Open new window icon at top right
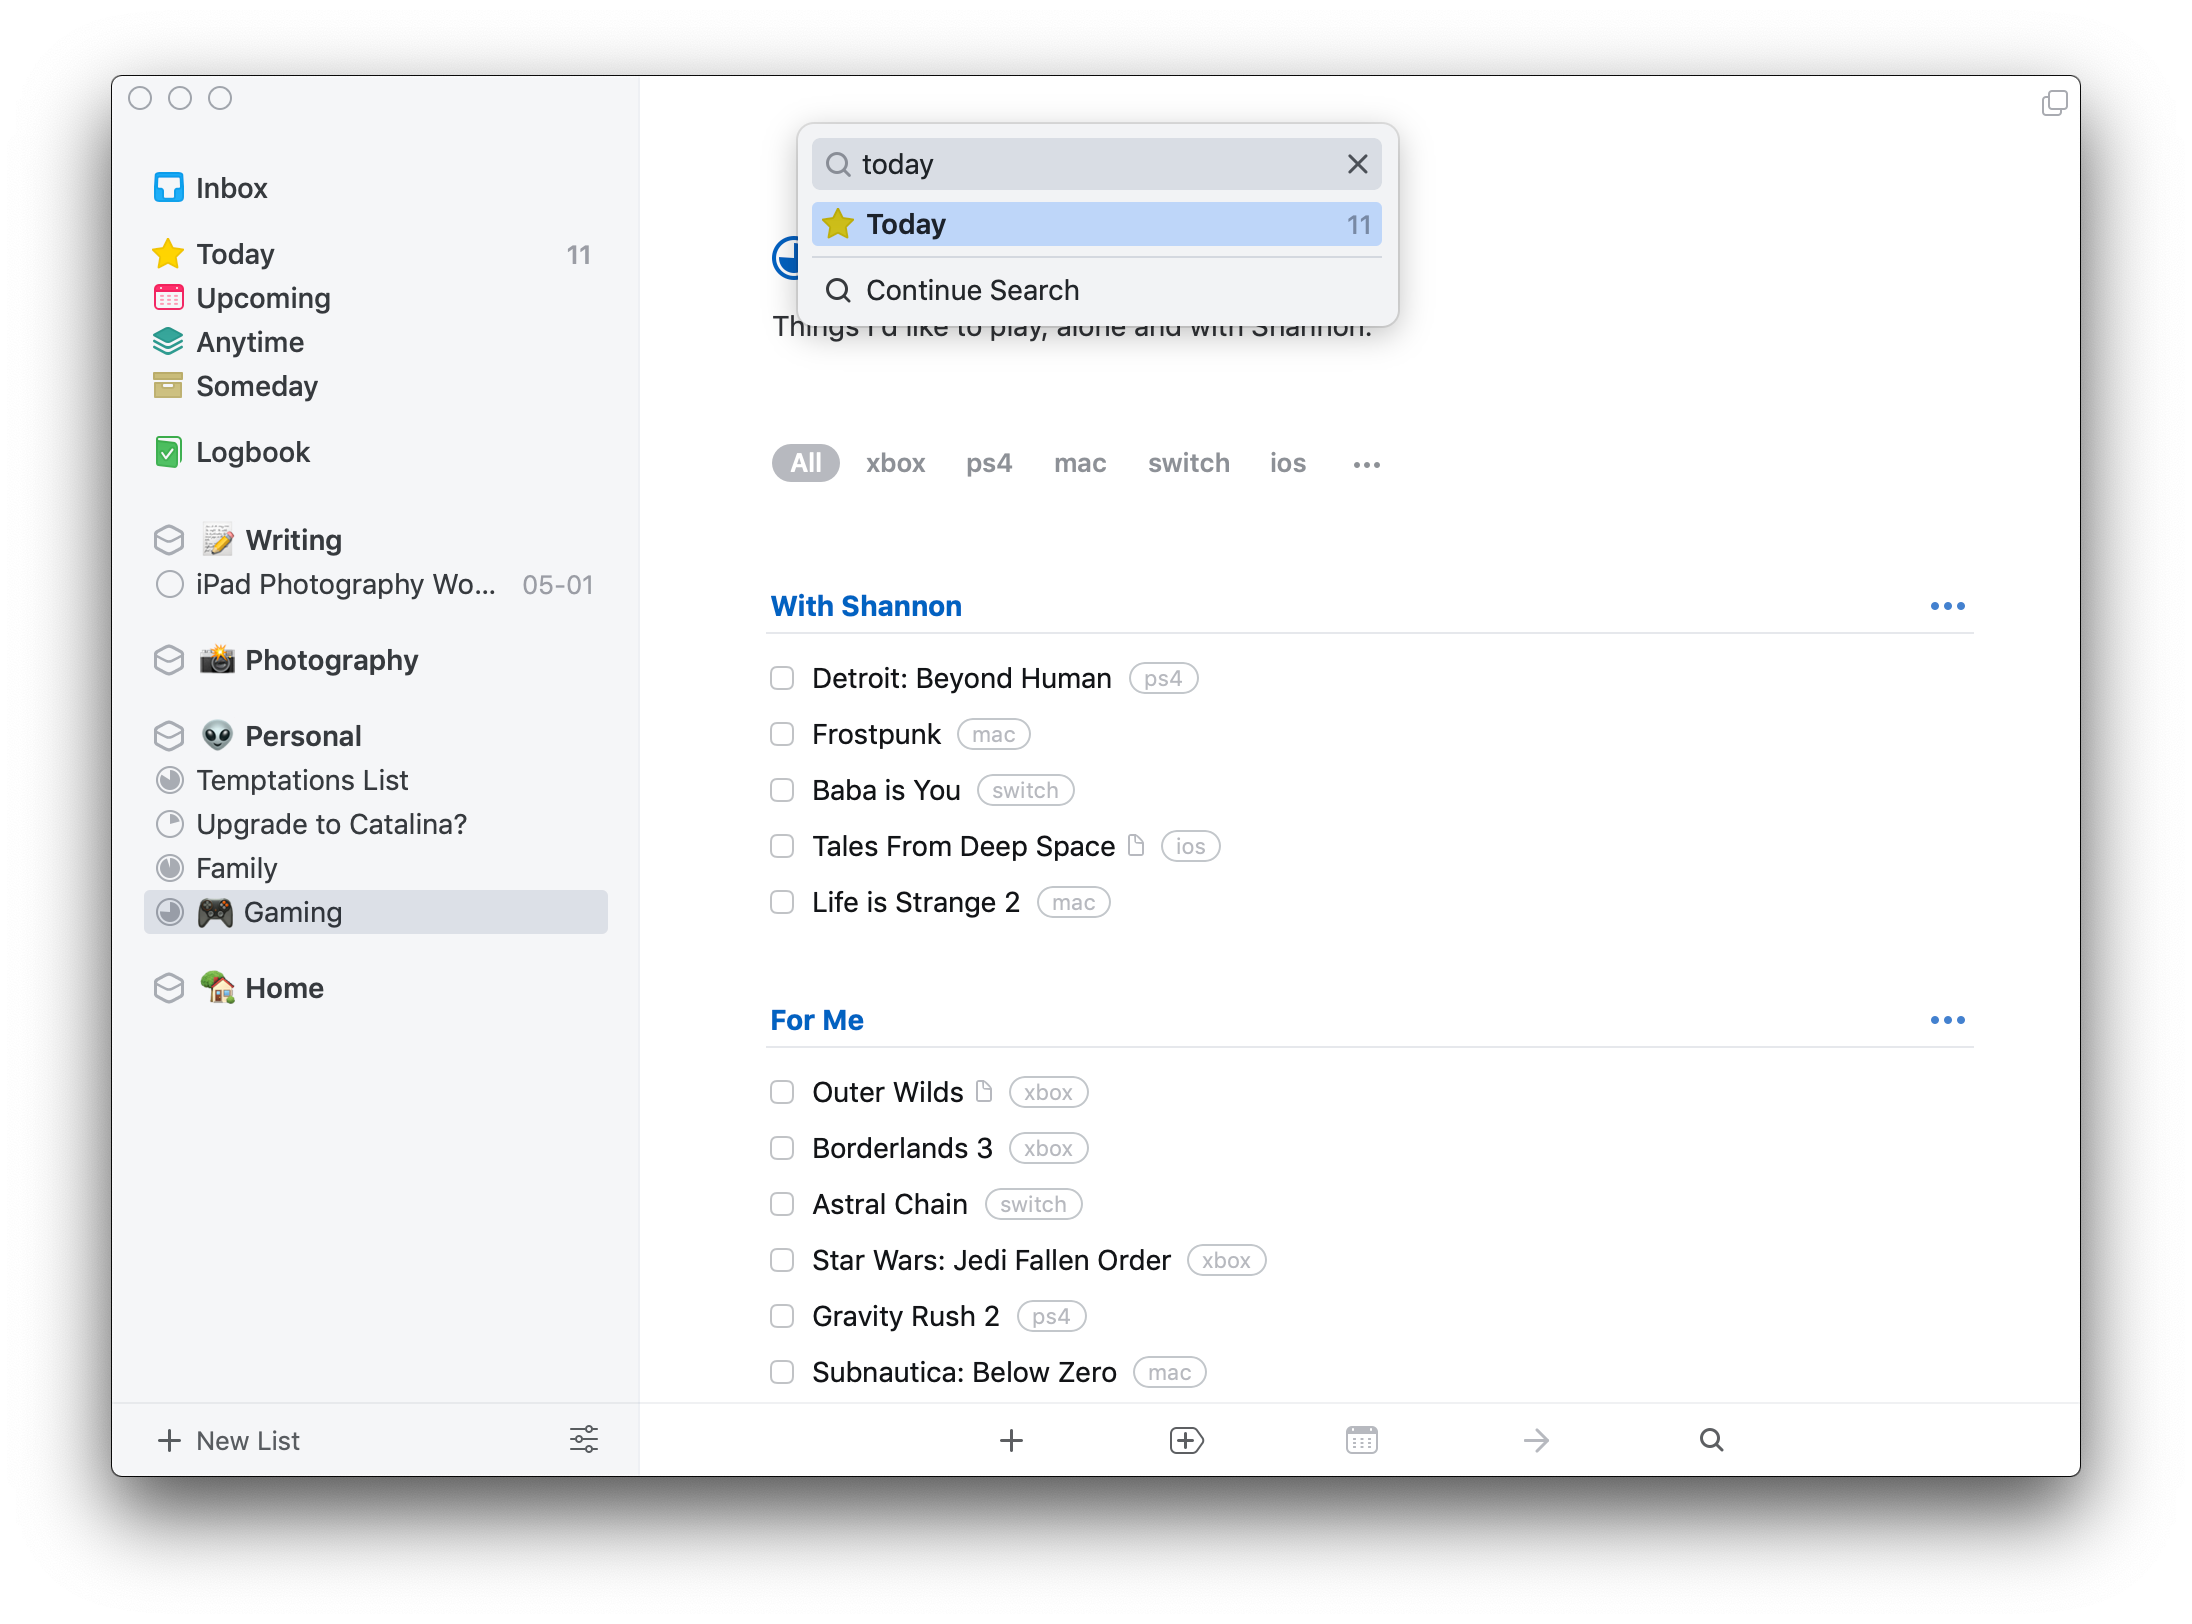2192x1624 pixels. point(2054,102)
